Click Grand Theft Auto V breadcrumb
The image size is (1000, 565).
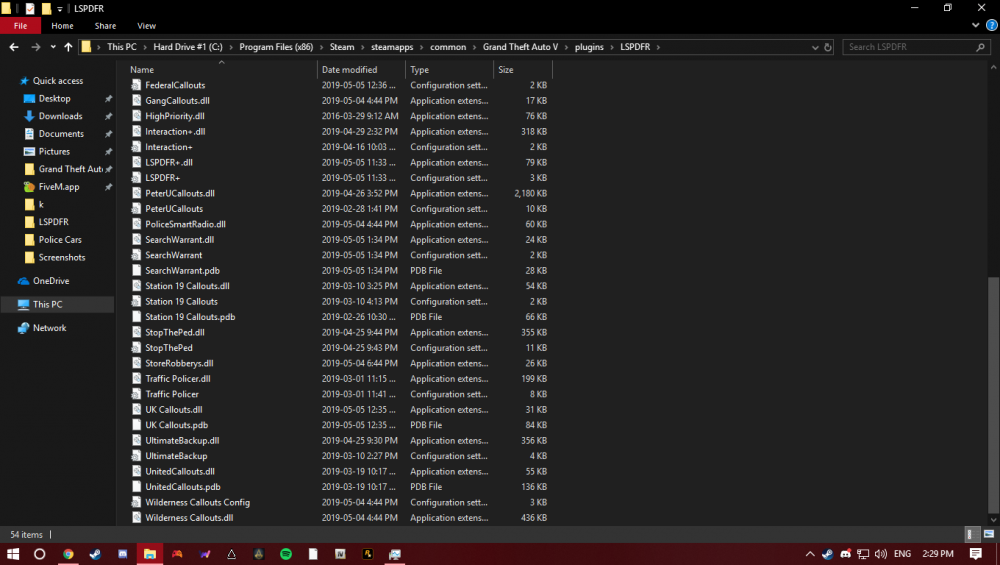[520, 47]
